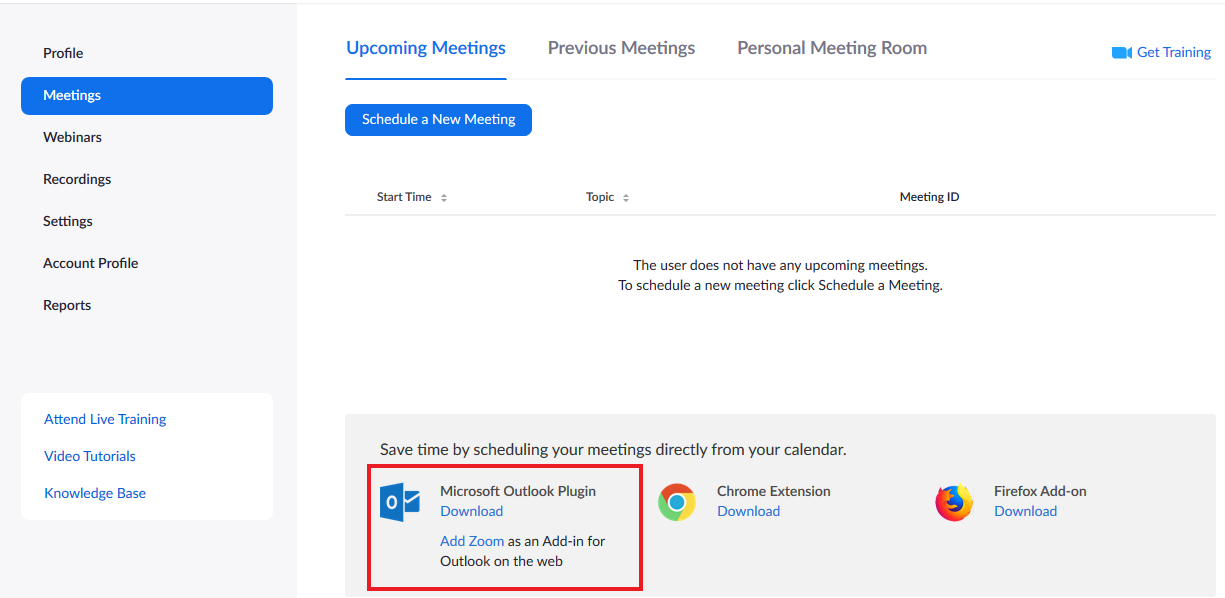Click the Topic column header text
Viewport: 1225px width, 598px height.
600,197
